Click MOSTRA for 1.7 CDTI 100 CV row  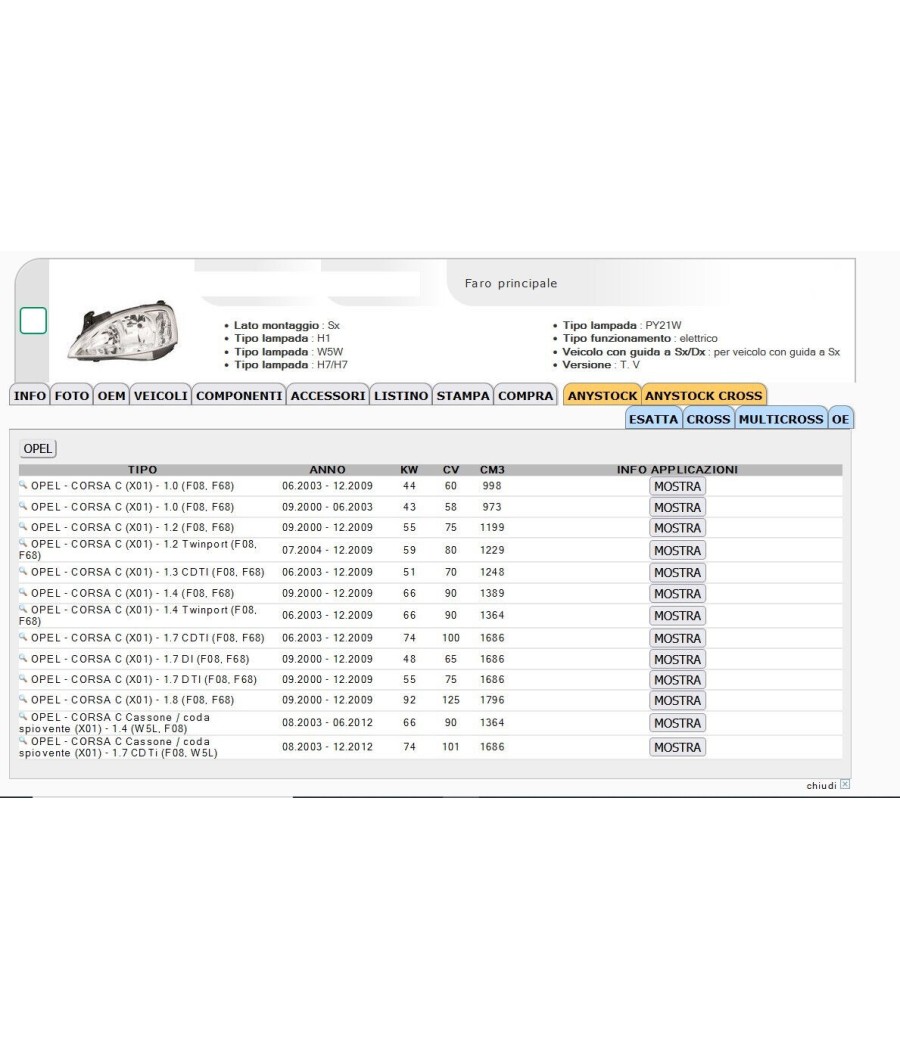coord(678,638)
